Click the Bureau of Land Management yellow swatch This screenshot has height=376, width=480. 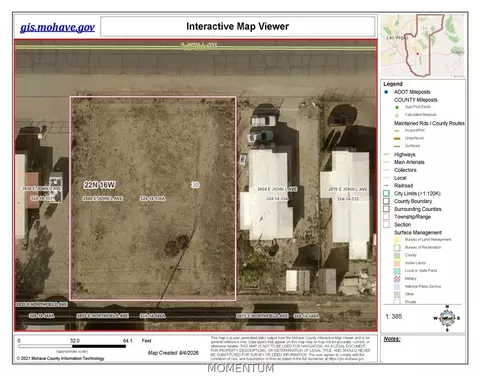coord(397,240)
